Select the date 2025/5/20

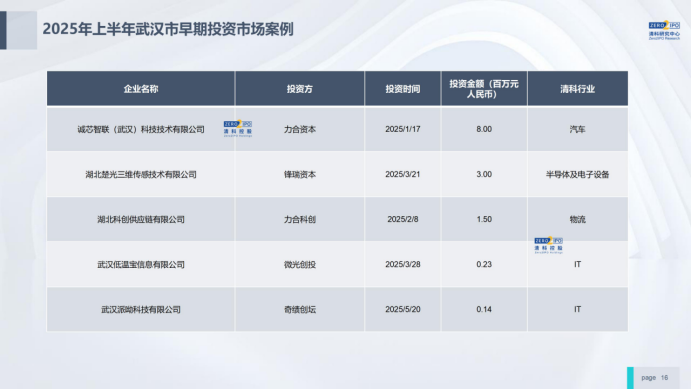tap(402, 310)
